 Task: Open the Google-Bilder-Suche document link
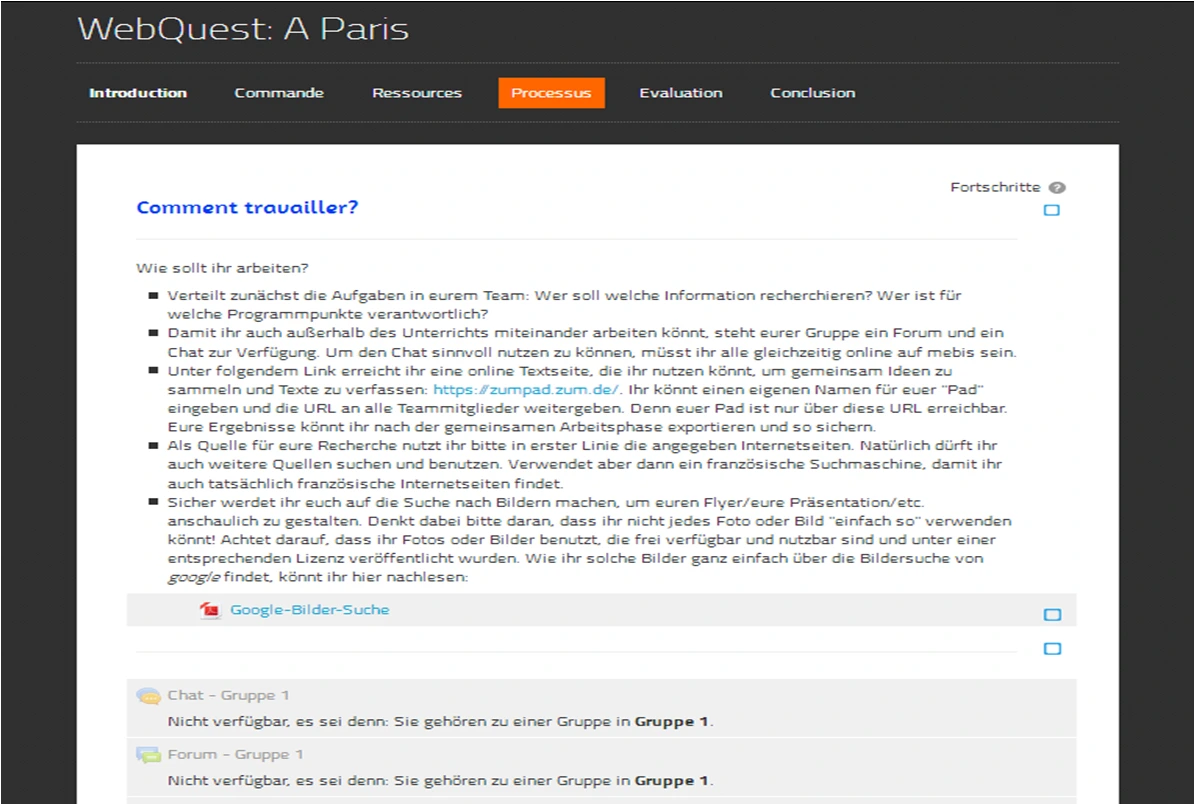310,610
